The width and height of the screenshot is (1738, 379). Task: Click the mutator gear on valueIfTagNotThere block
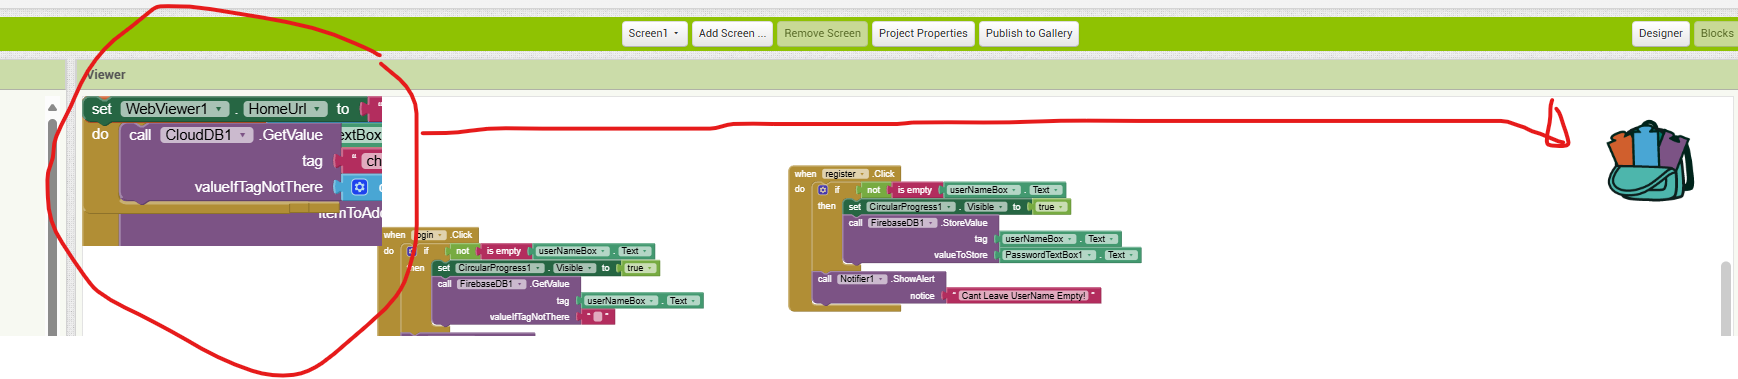click(360, 187)
